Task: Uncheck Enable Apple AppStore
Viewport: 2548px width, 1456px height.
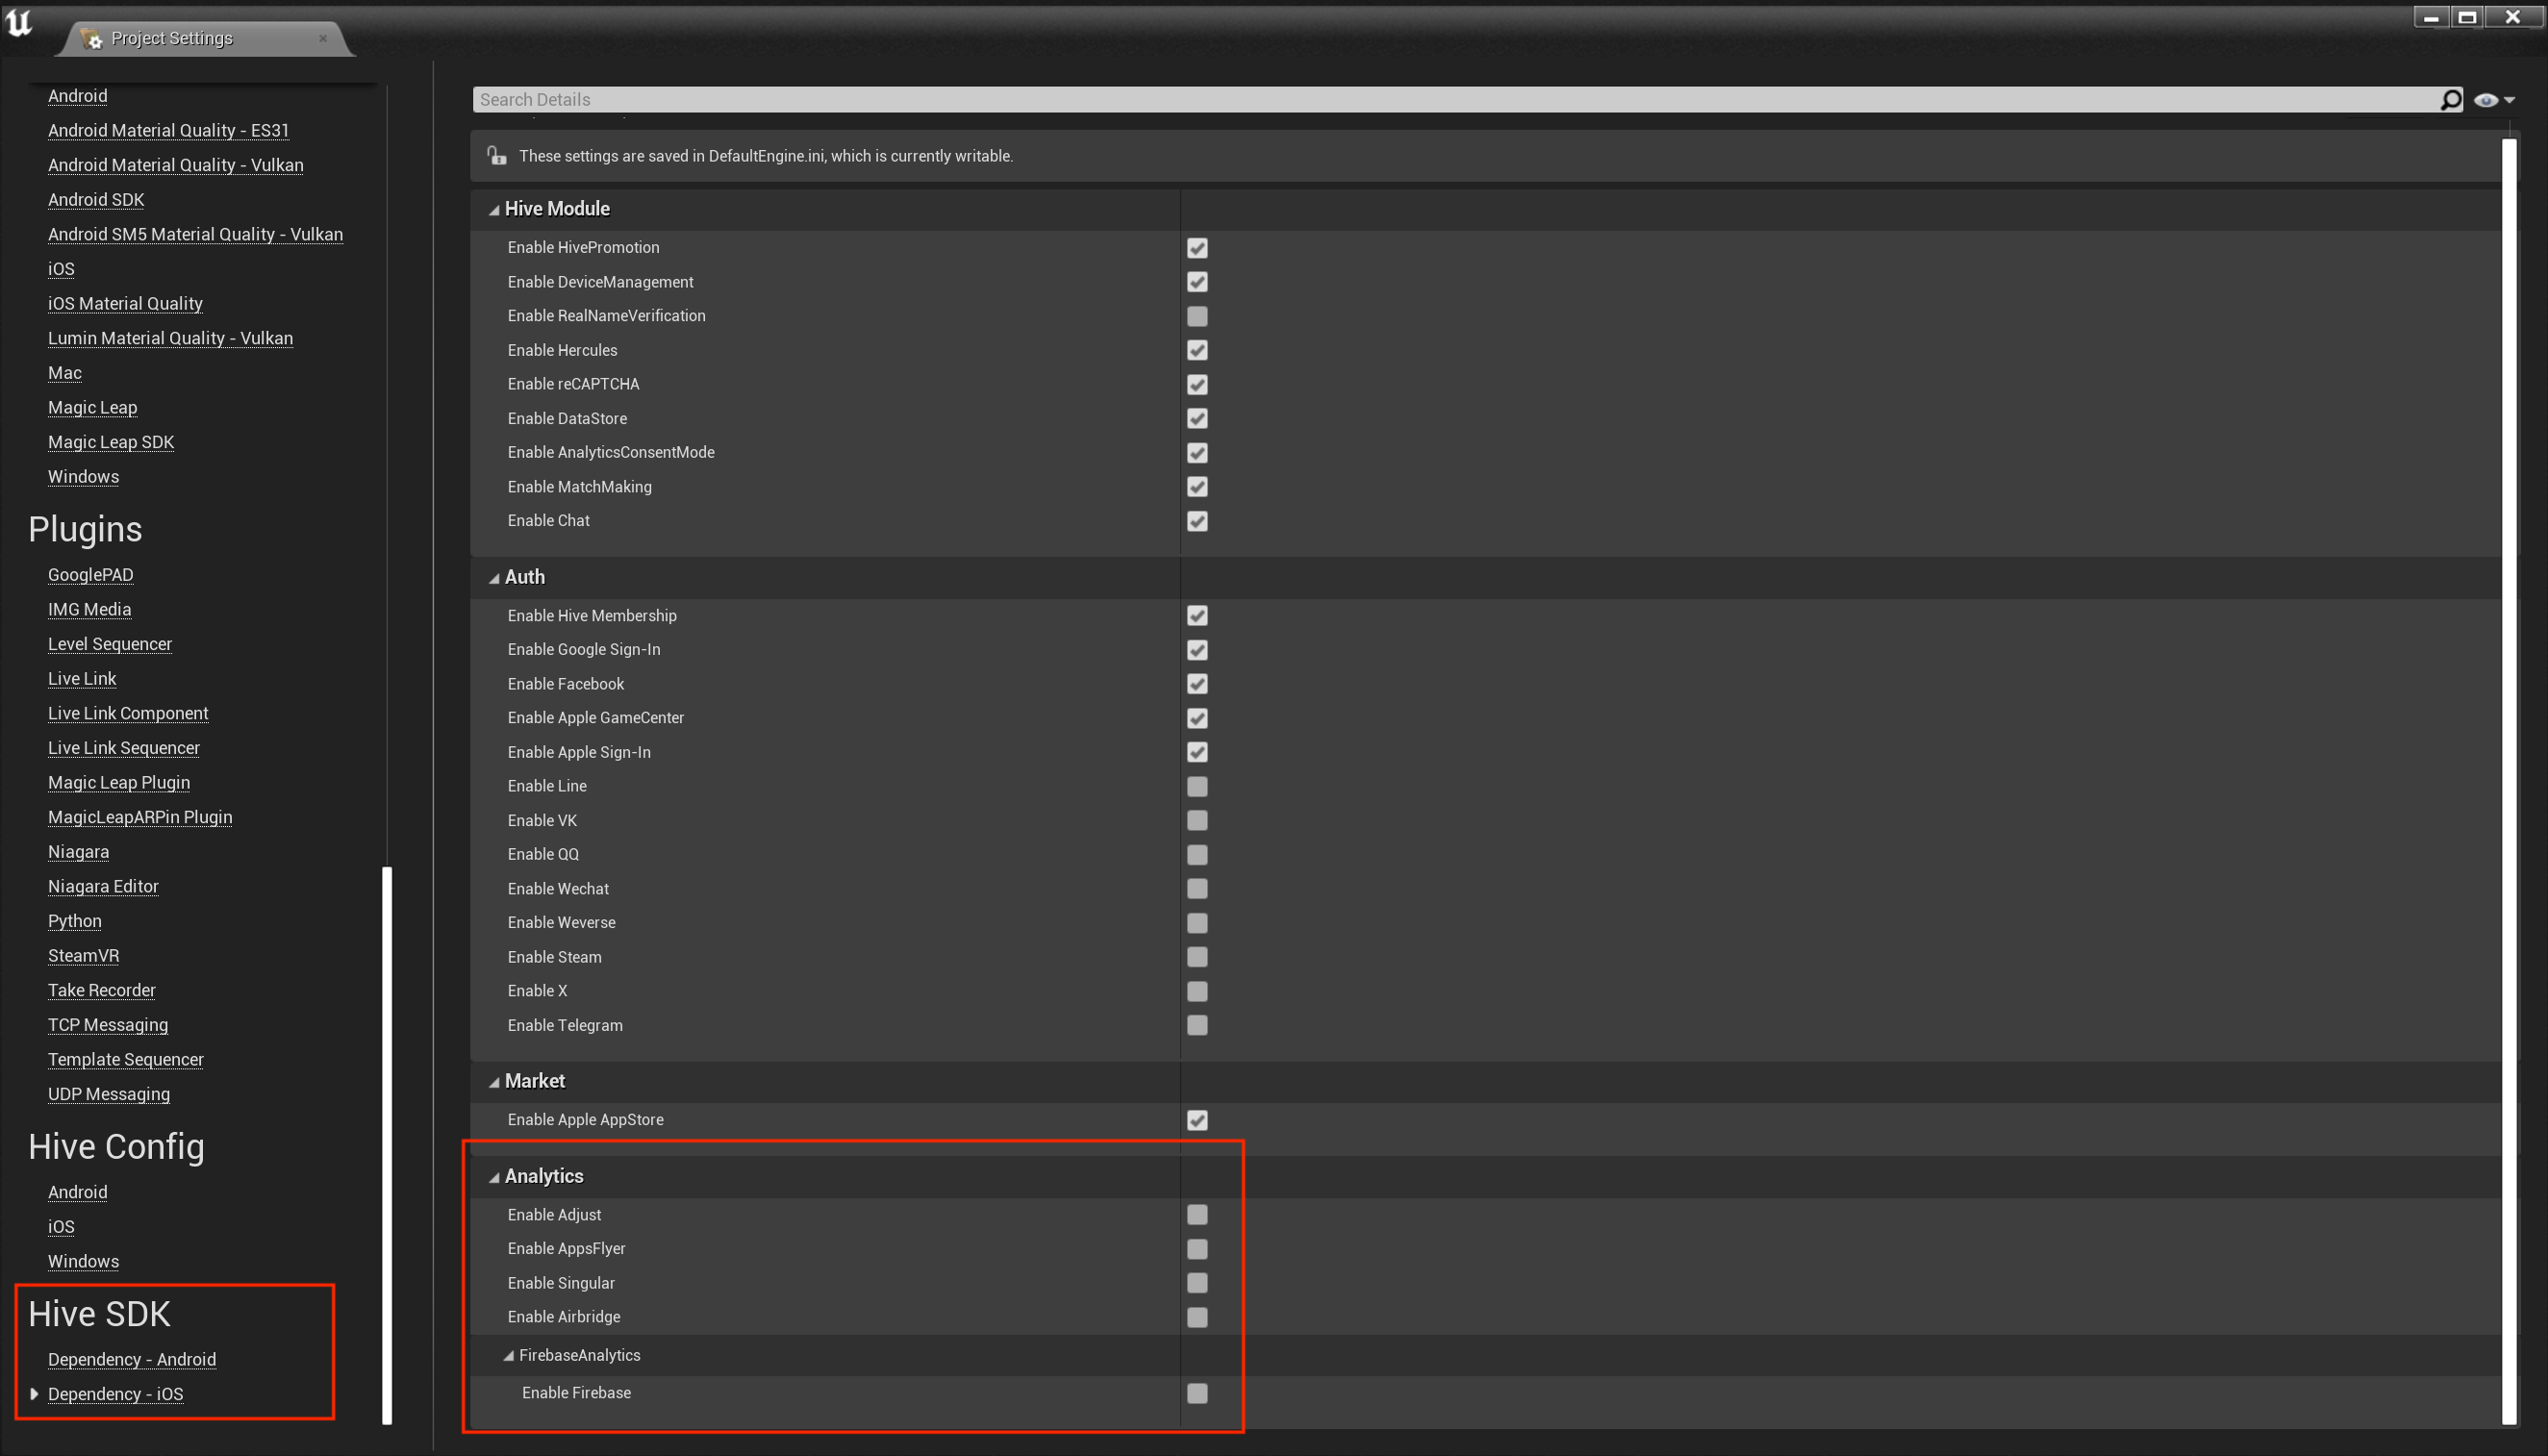Action: point(1197,1120)
